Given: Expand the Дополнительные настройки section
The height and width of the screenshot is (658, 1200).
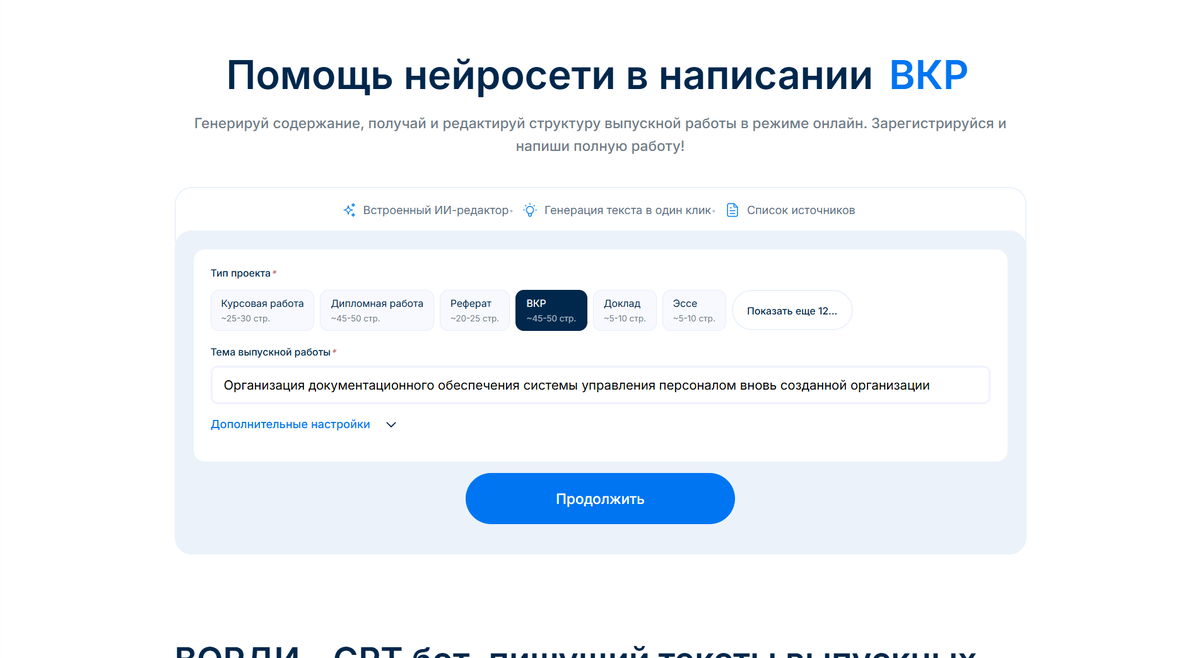Looking at the screenshot, I should [290, 424].
